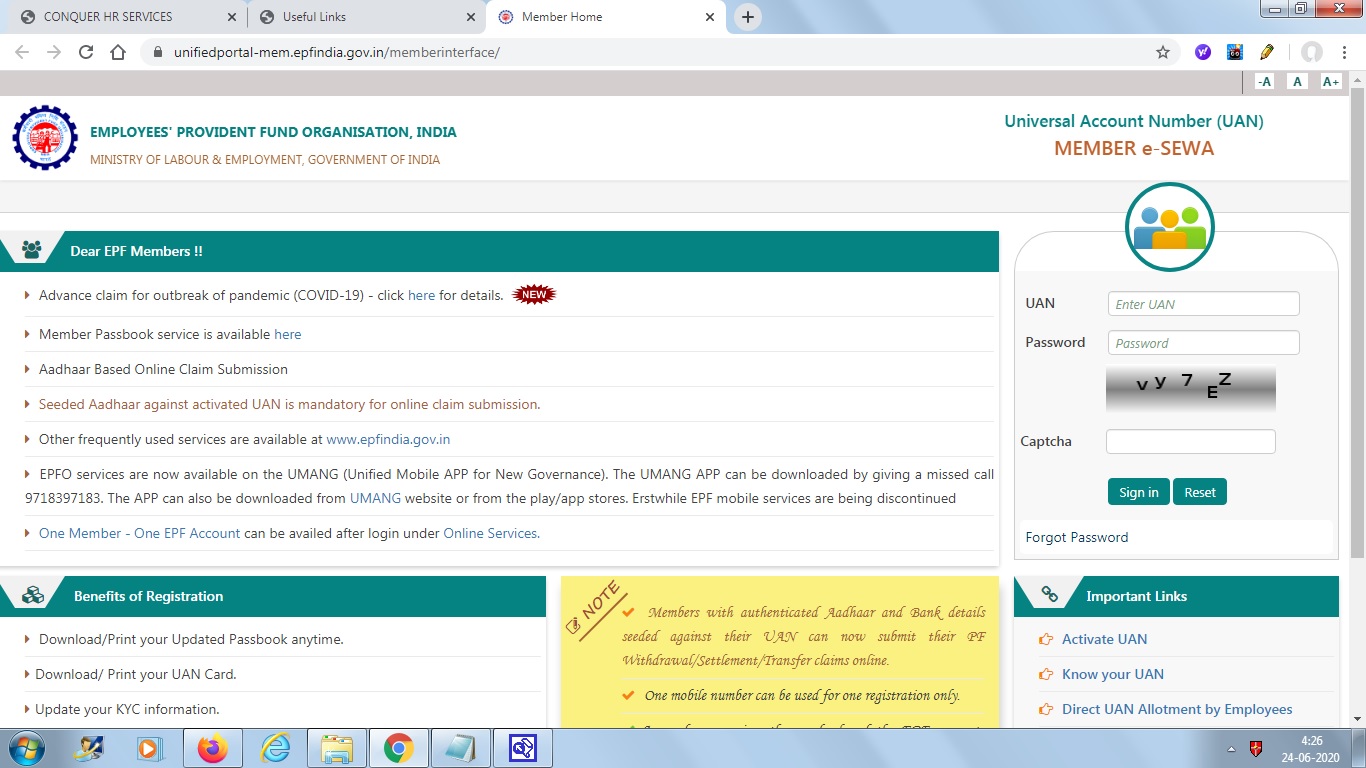Click into the UAN input field
Viewport: 1366px width, 768px height.
(1203, 304)
